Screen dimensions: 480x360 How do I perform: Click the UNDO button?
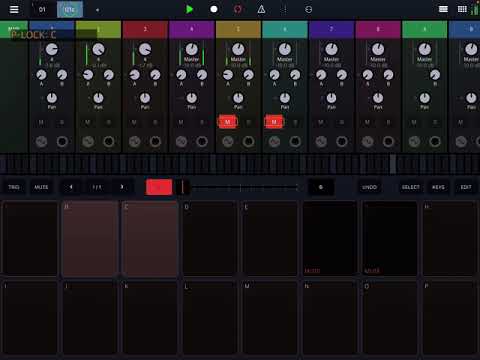pos(369,187)
